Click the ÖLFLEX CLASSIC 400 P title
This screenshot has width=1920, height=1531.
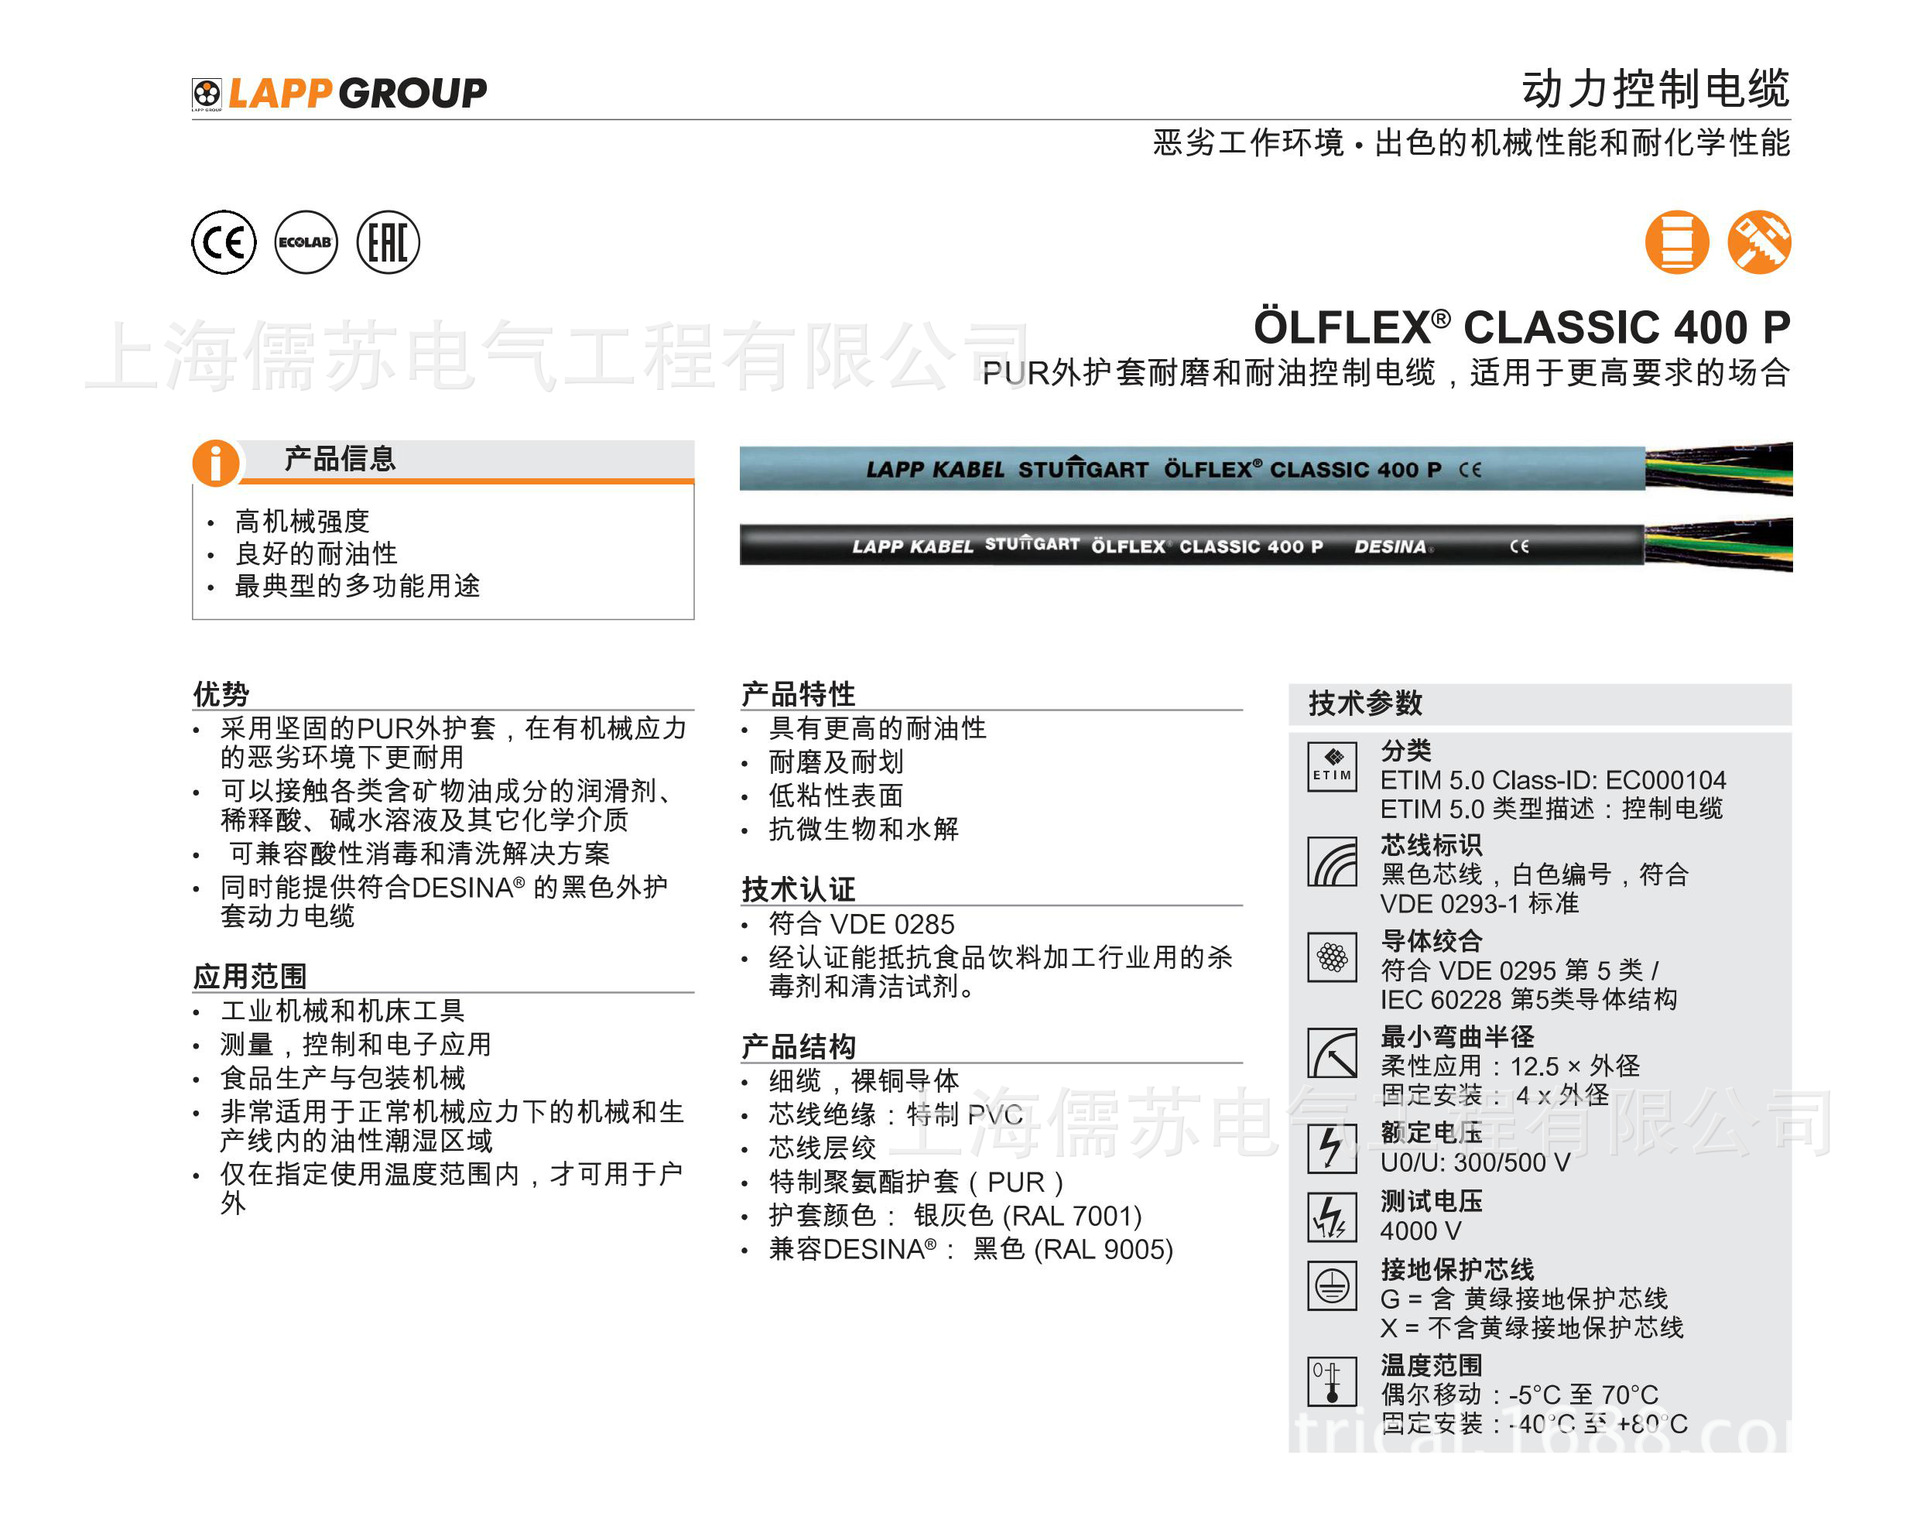point(1521,327)
